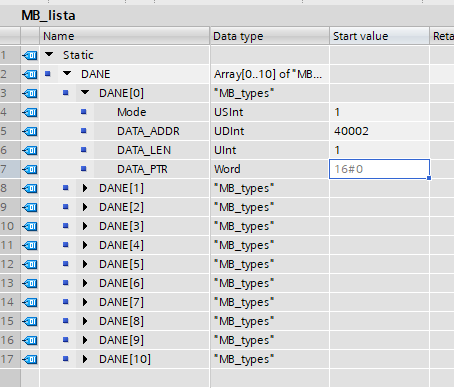
Task: Click the tag icon in the DANE[10] row
Action: pos(30,359)
